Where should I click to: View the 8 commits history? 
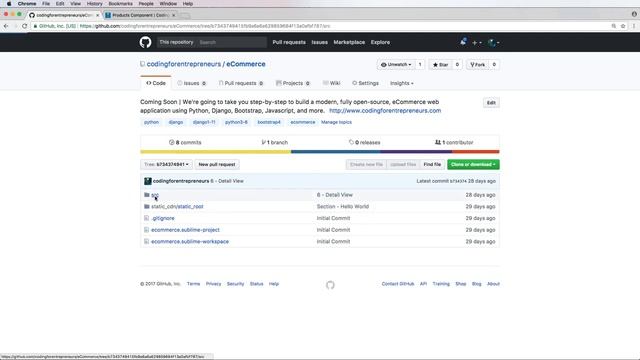[185, 142]
